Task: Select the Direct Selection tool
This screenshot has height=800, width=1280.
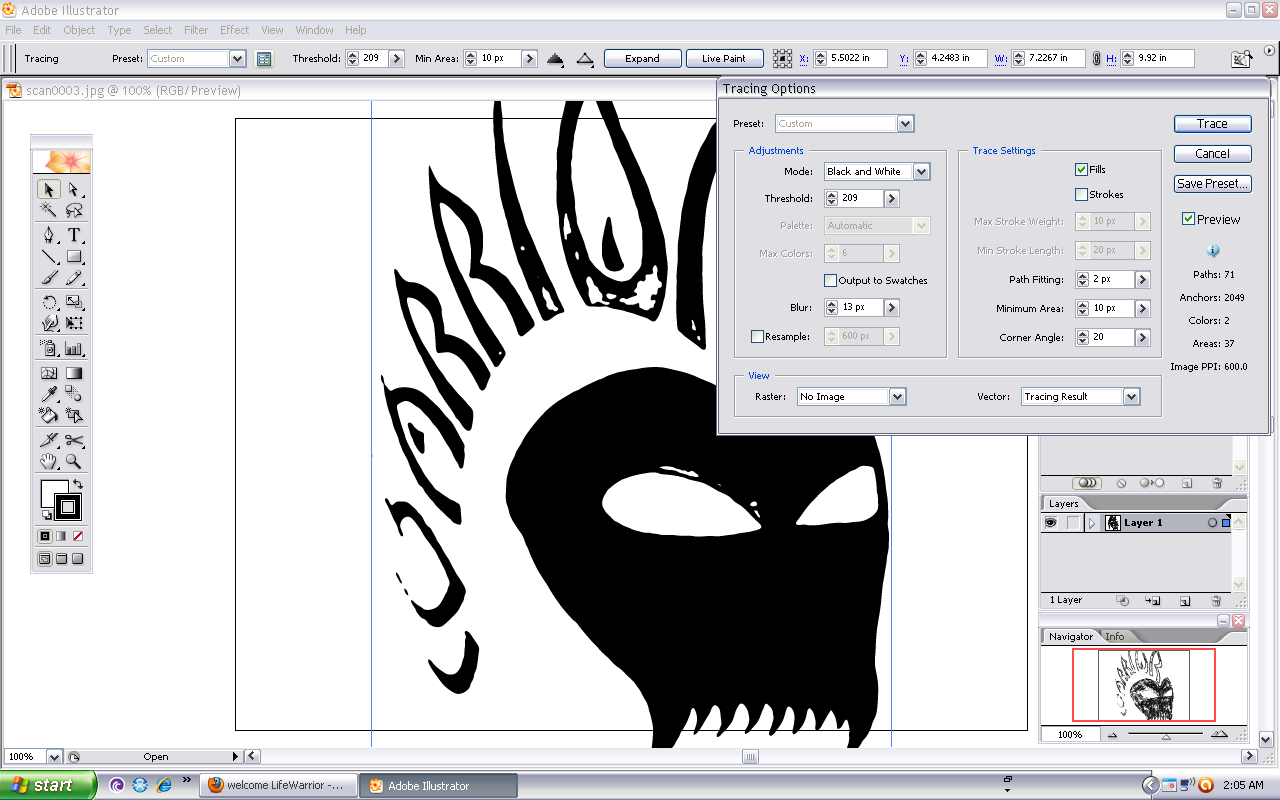Action: 73,189
